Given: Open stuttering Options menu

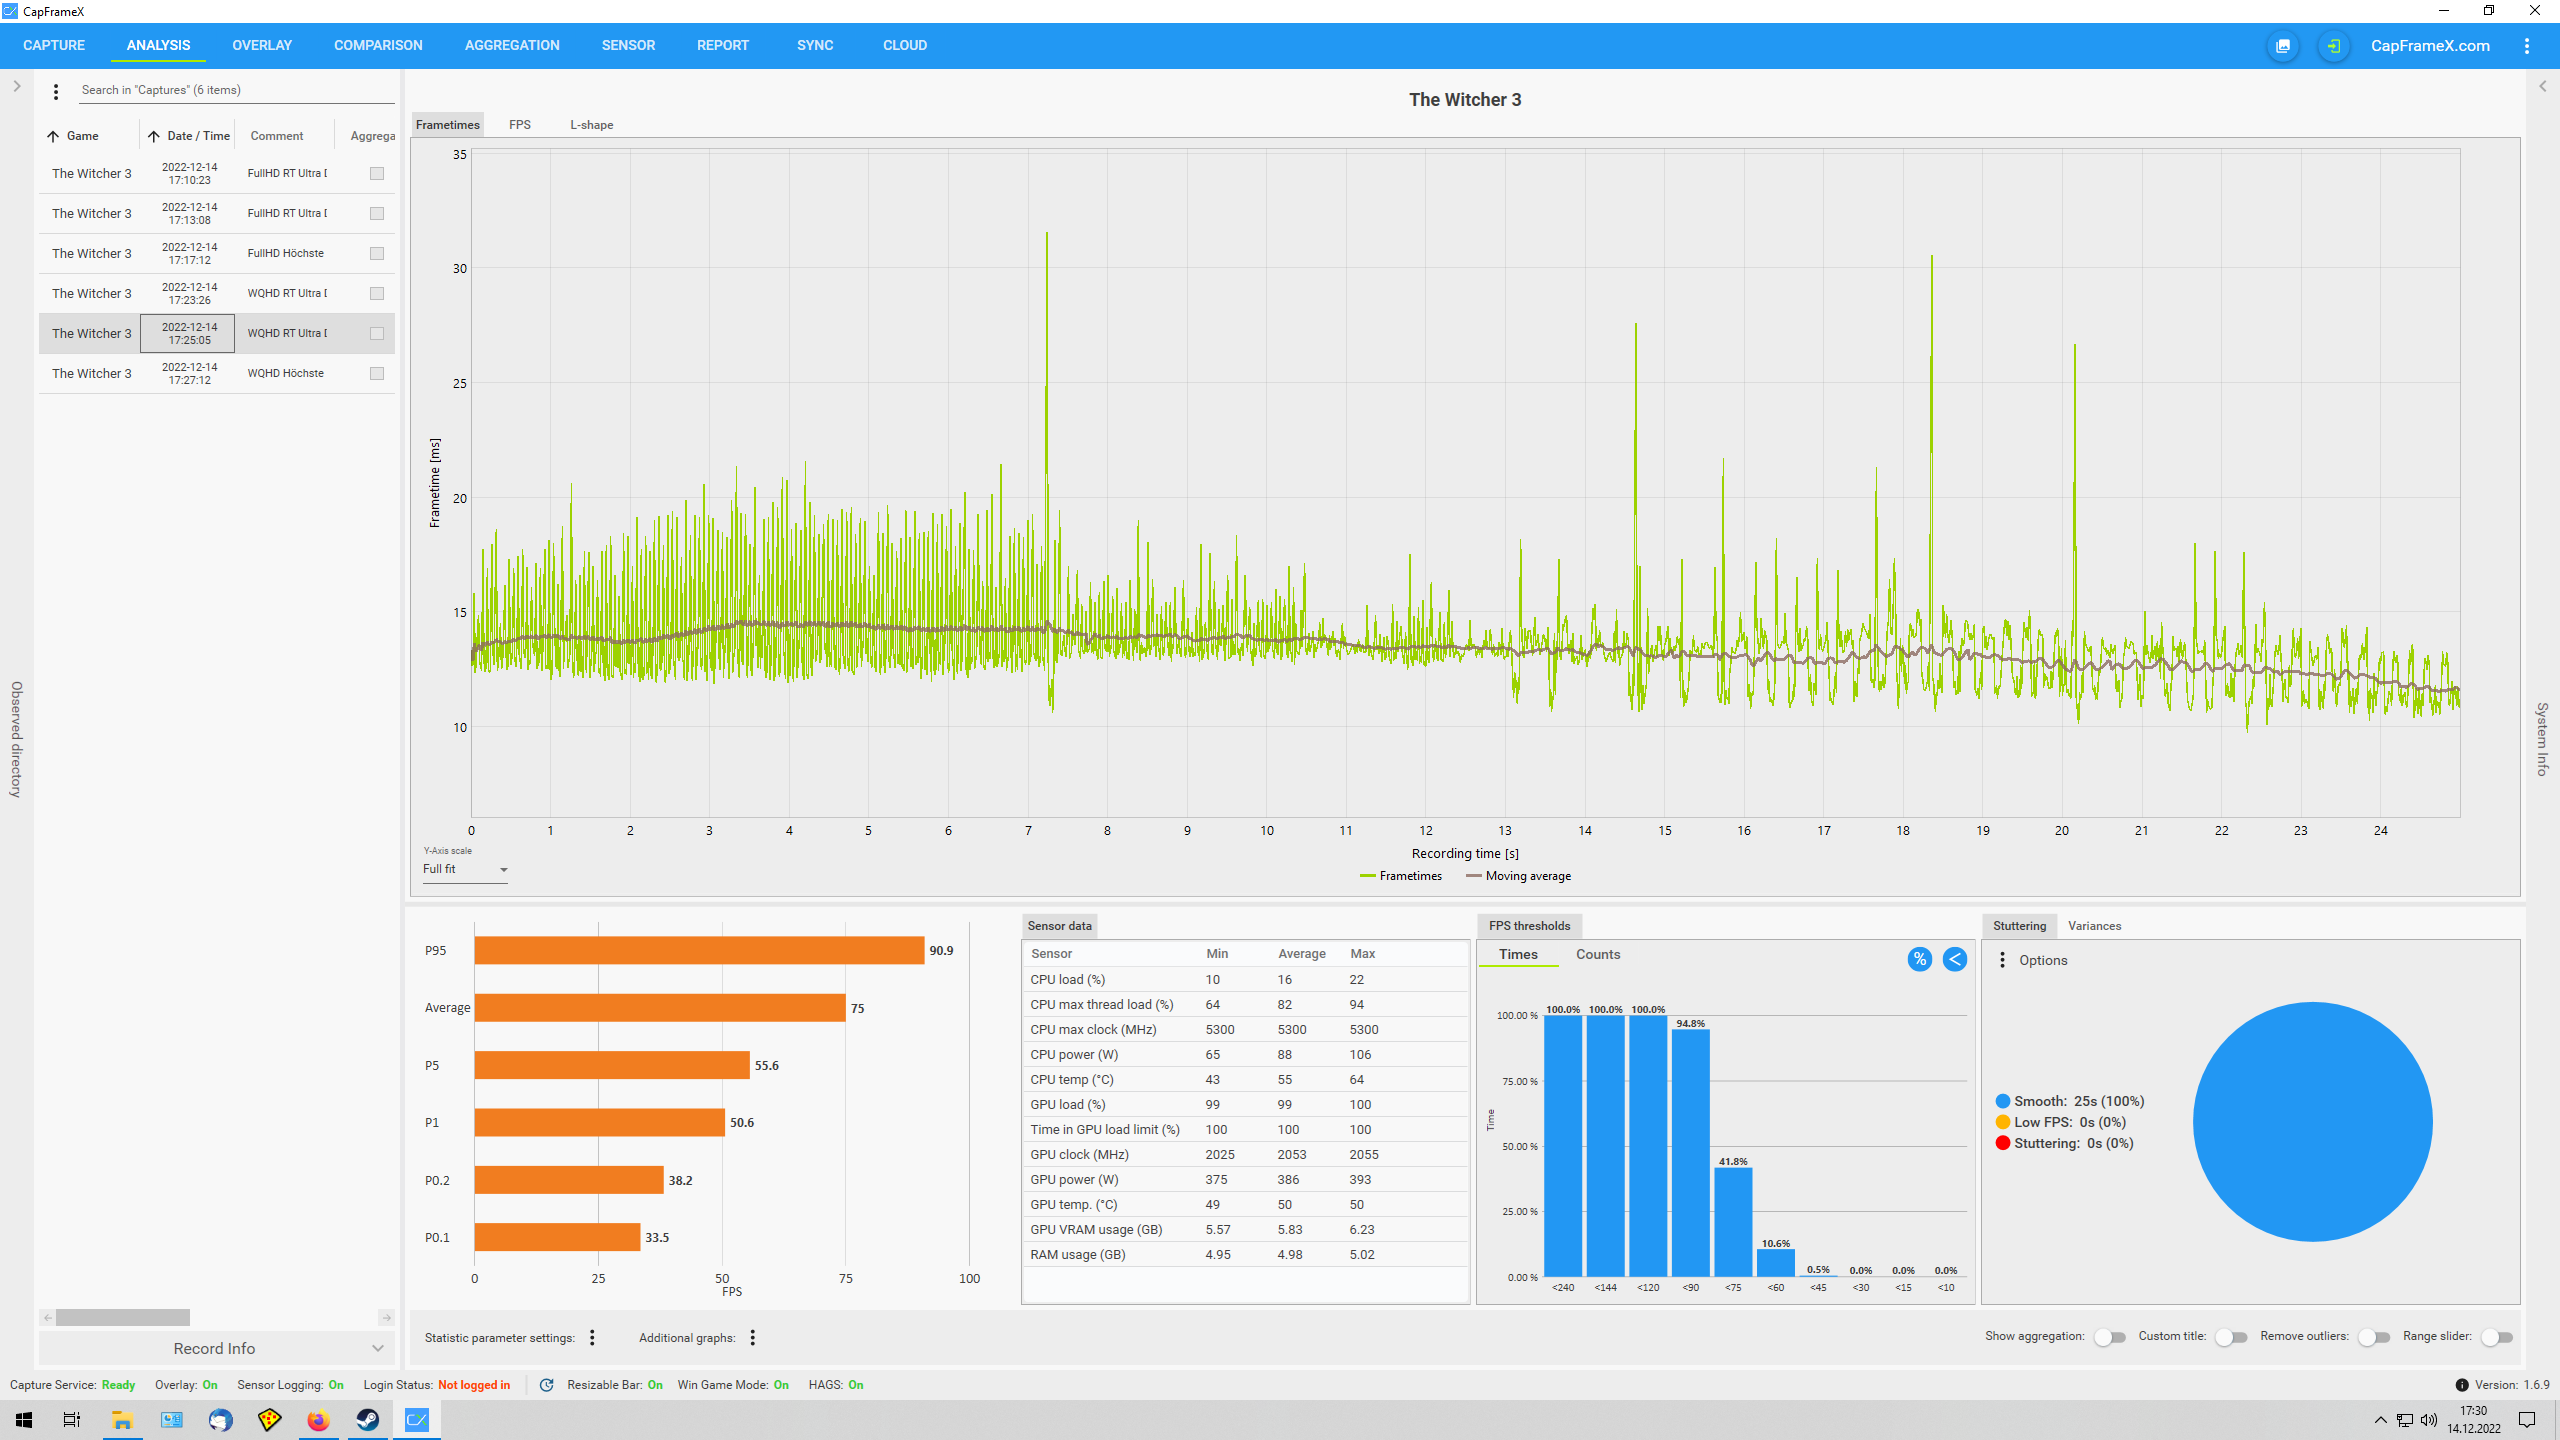Looking at the screenshot, I should click(2003, 960).
